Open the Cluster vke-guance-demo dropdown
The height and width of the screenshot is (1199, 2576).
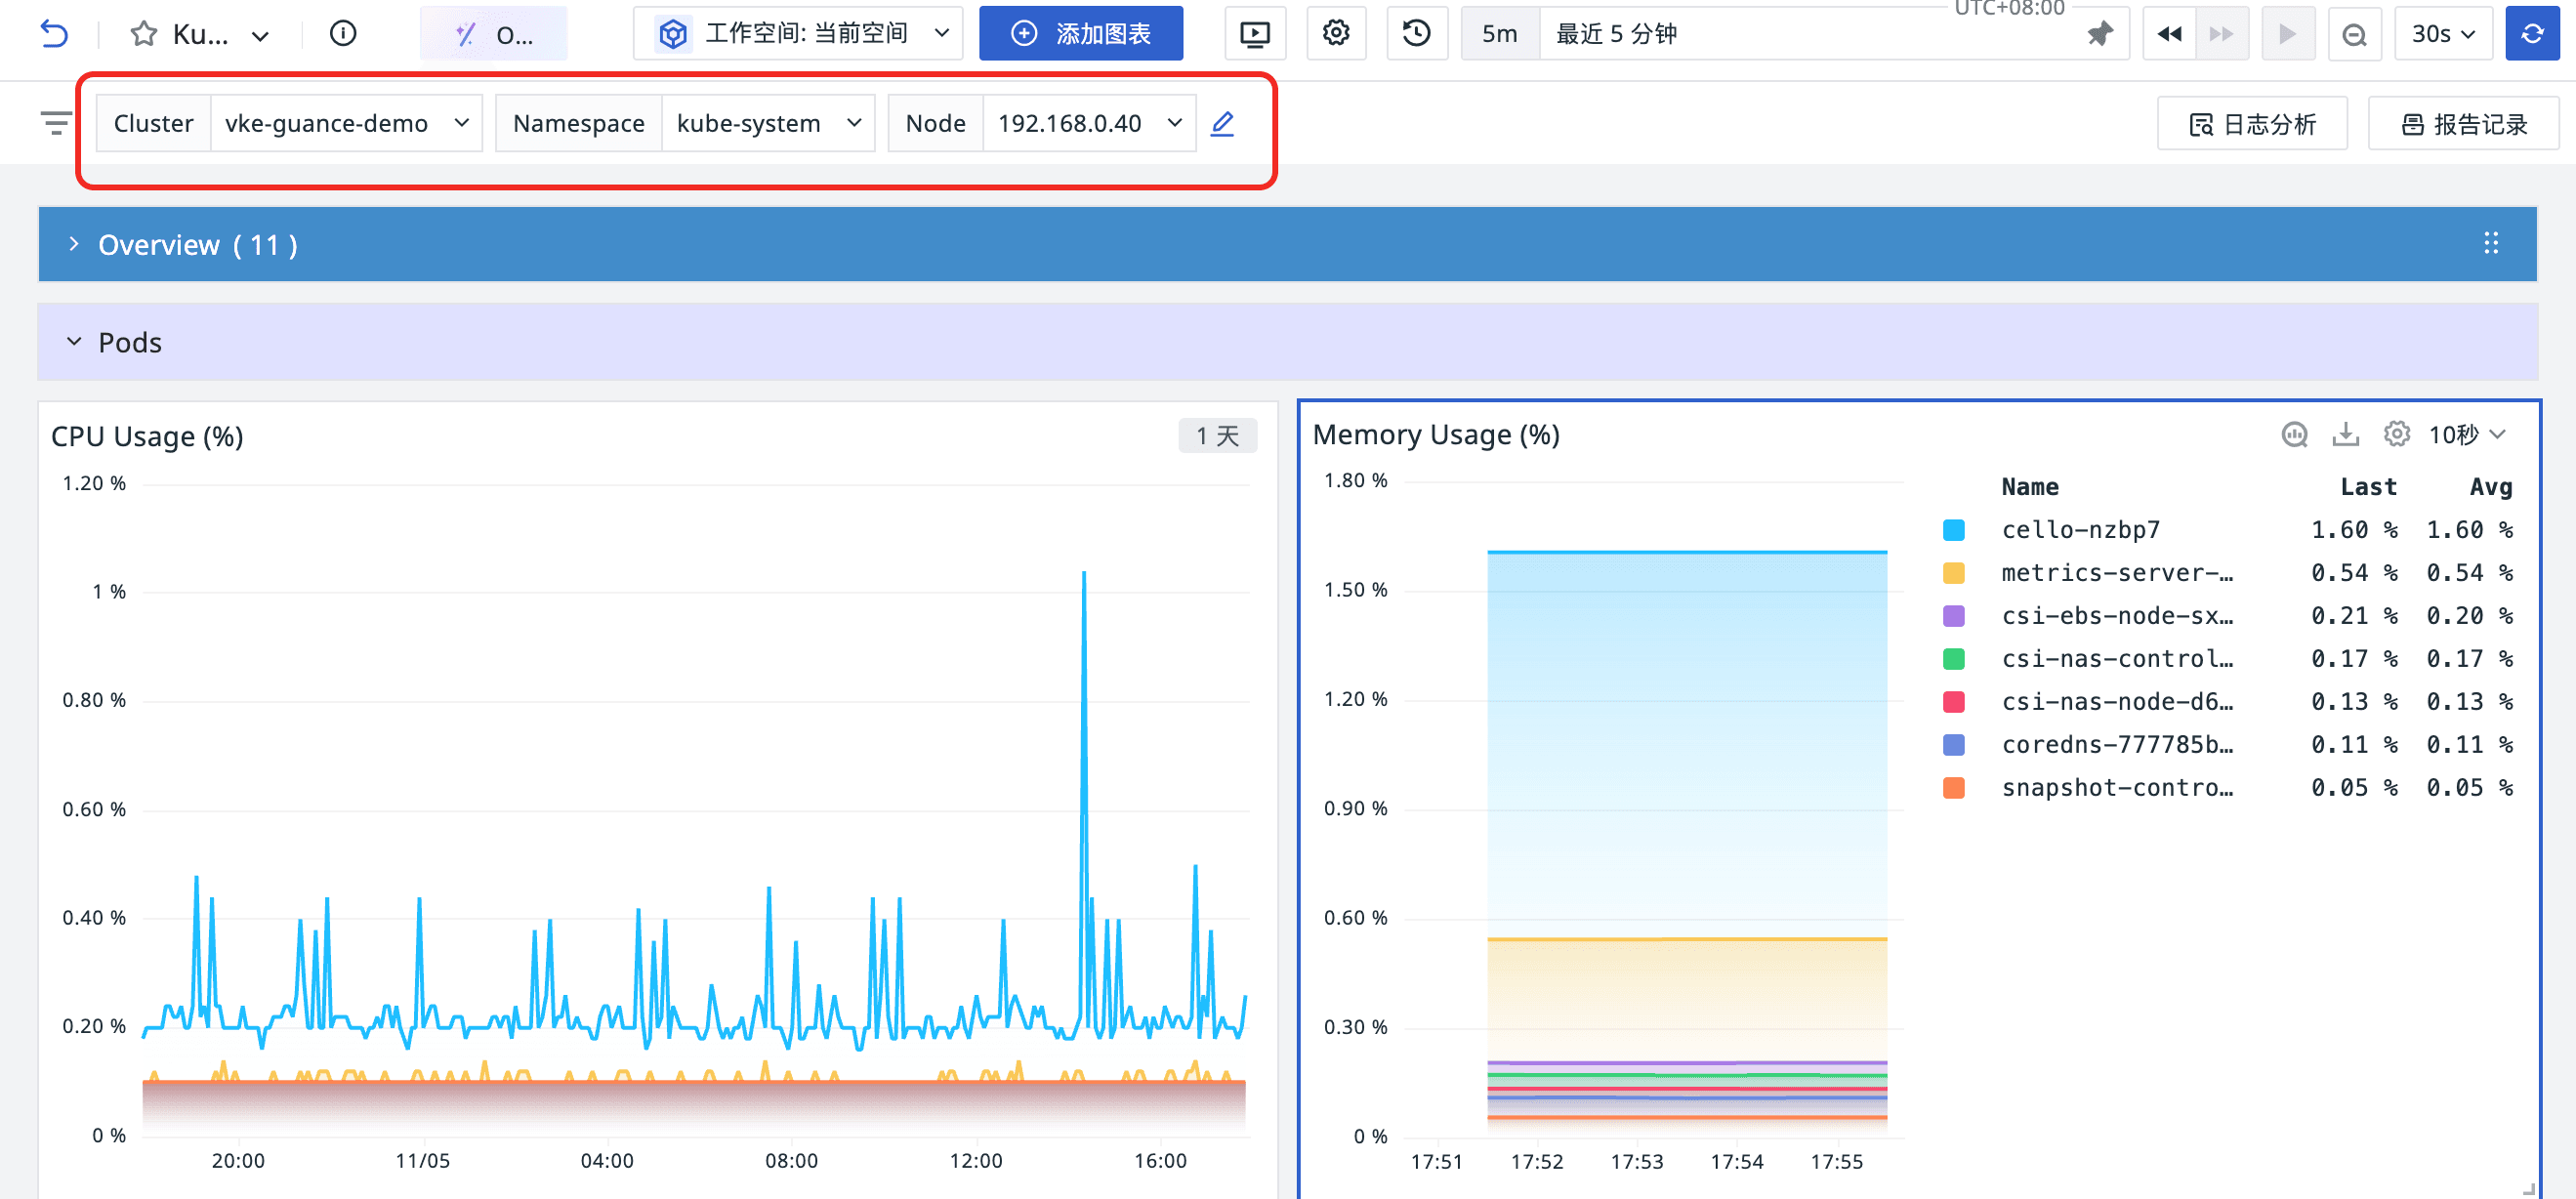click(x=346, y=124)
